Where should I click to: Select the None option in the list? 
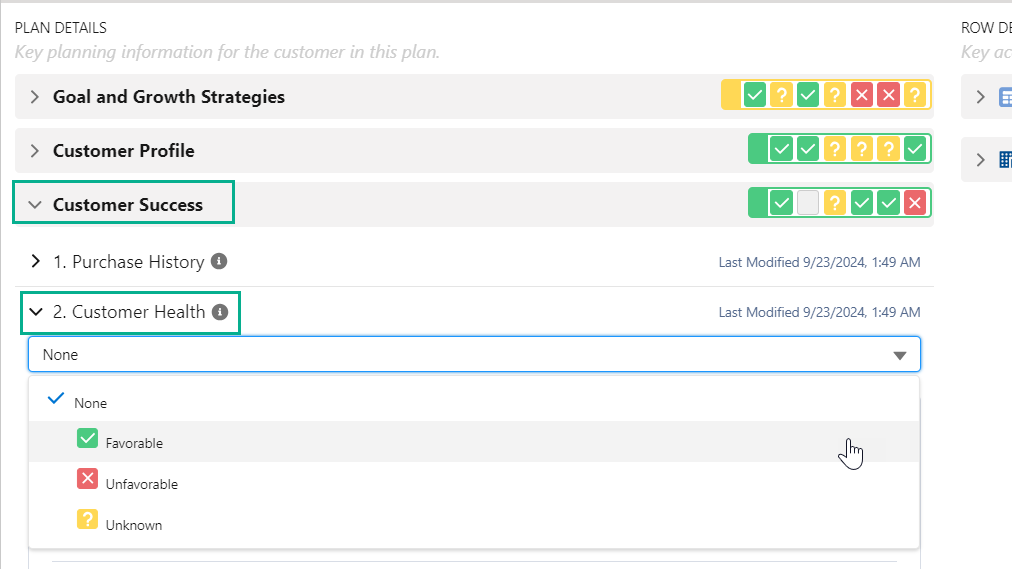click(90, 403)
